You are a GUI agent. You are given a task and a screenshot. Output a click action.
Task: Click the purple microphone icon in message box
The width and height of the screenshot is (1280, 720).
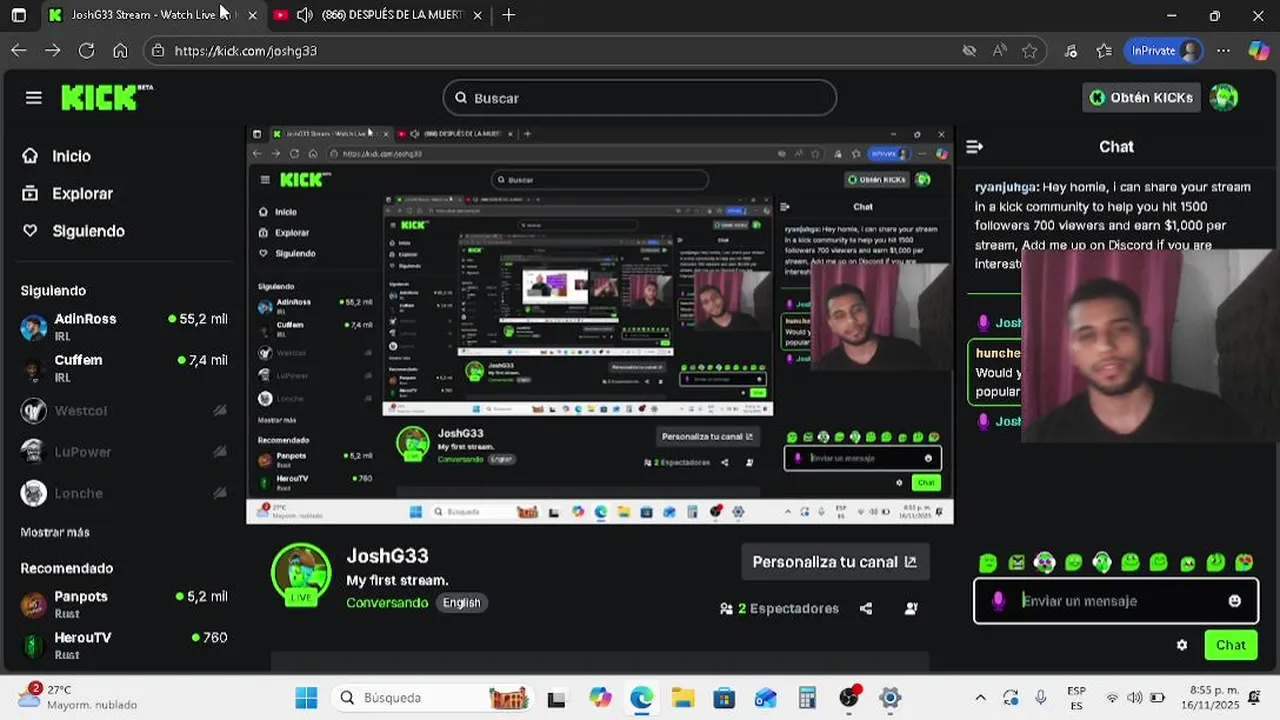pos(997,601)
